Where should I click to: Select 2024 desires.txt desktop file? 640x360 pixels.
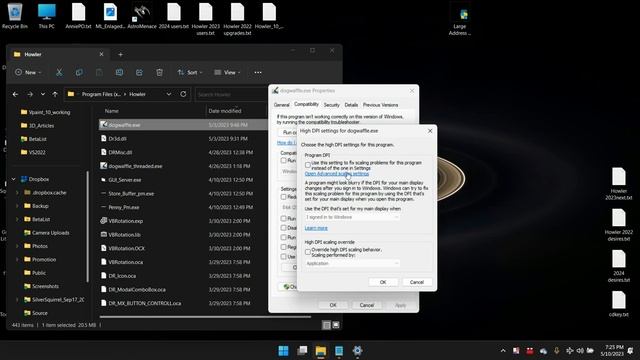(619, 266)
